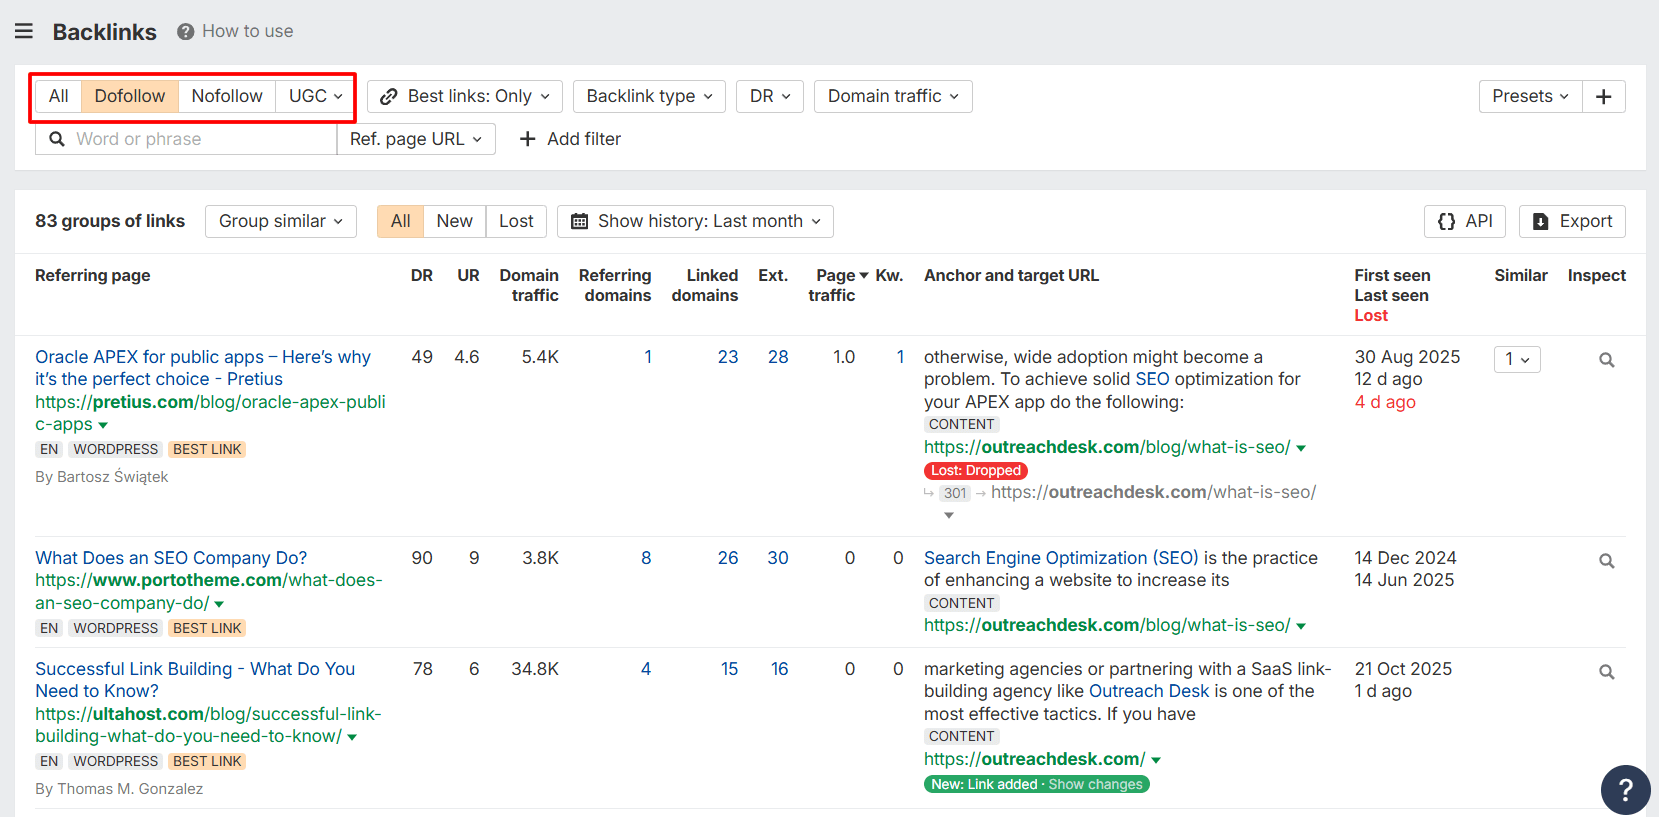Open the DR filter dropdown

click(770, 96)
